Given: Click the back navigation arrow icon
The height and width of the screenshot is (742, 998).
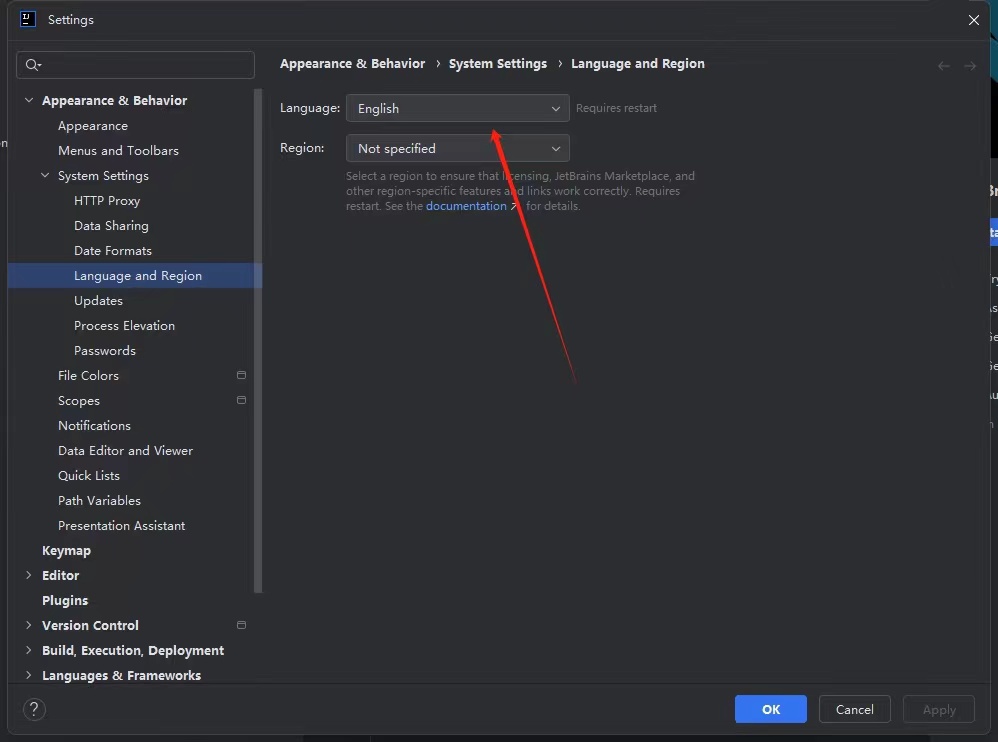Looking at the screenshot, I should tap(943, 66).
